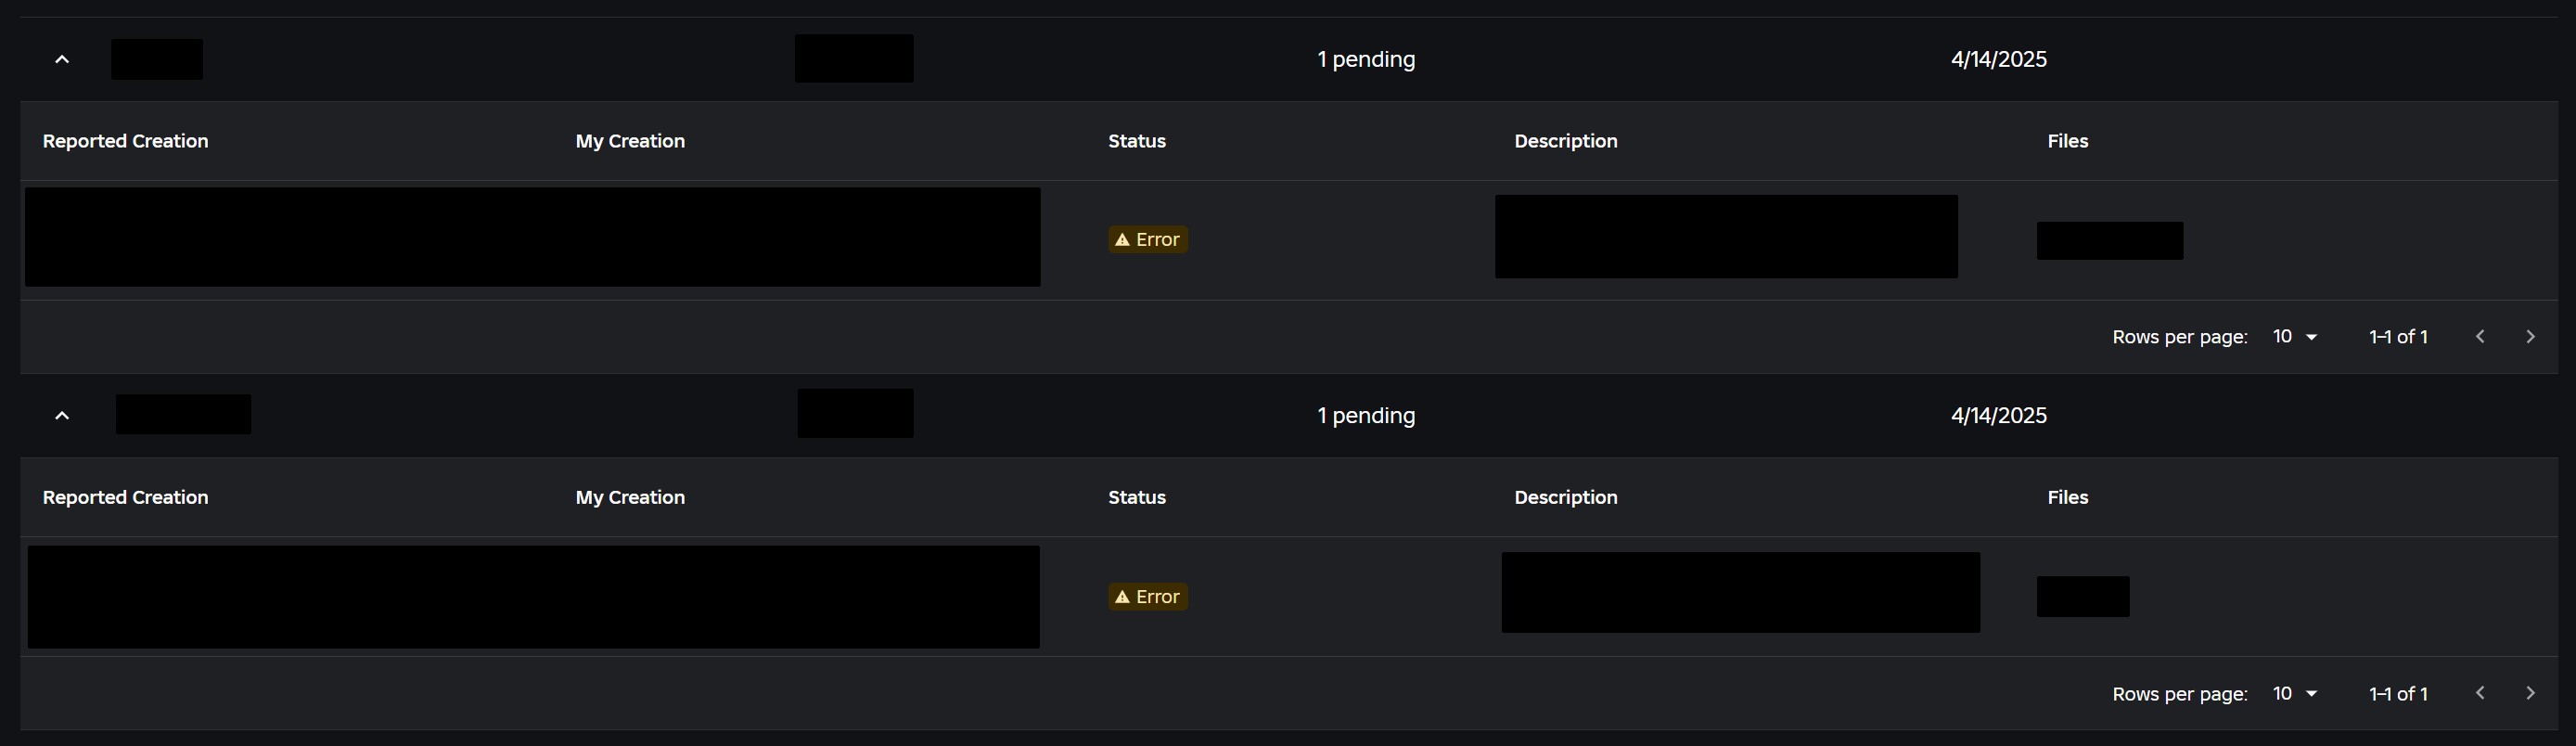Go to next page in the upper table
Viewport: 2576px width, 746px height.
pos(2530,337)
